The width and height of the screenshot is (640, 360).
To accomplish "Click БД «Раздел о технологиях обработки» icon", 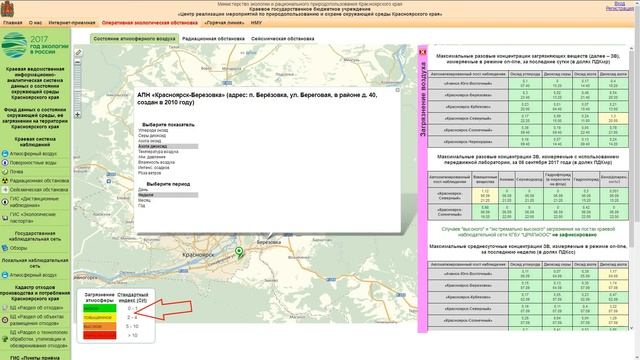I will [x=5, y=339].
